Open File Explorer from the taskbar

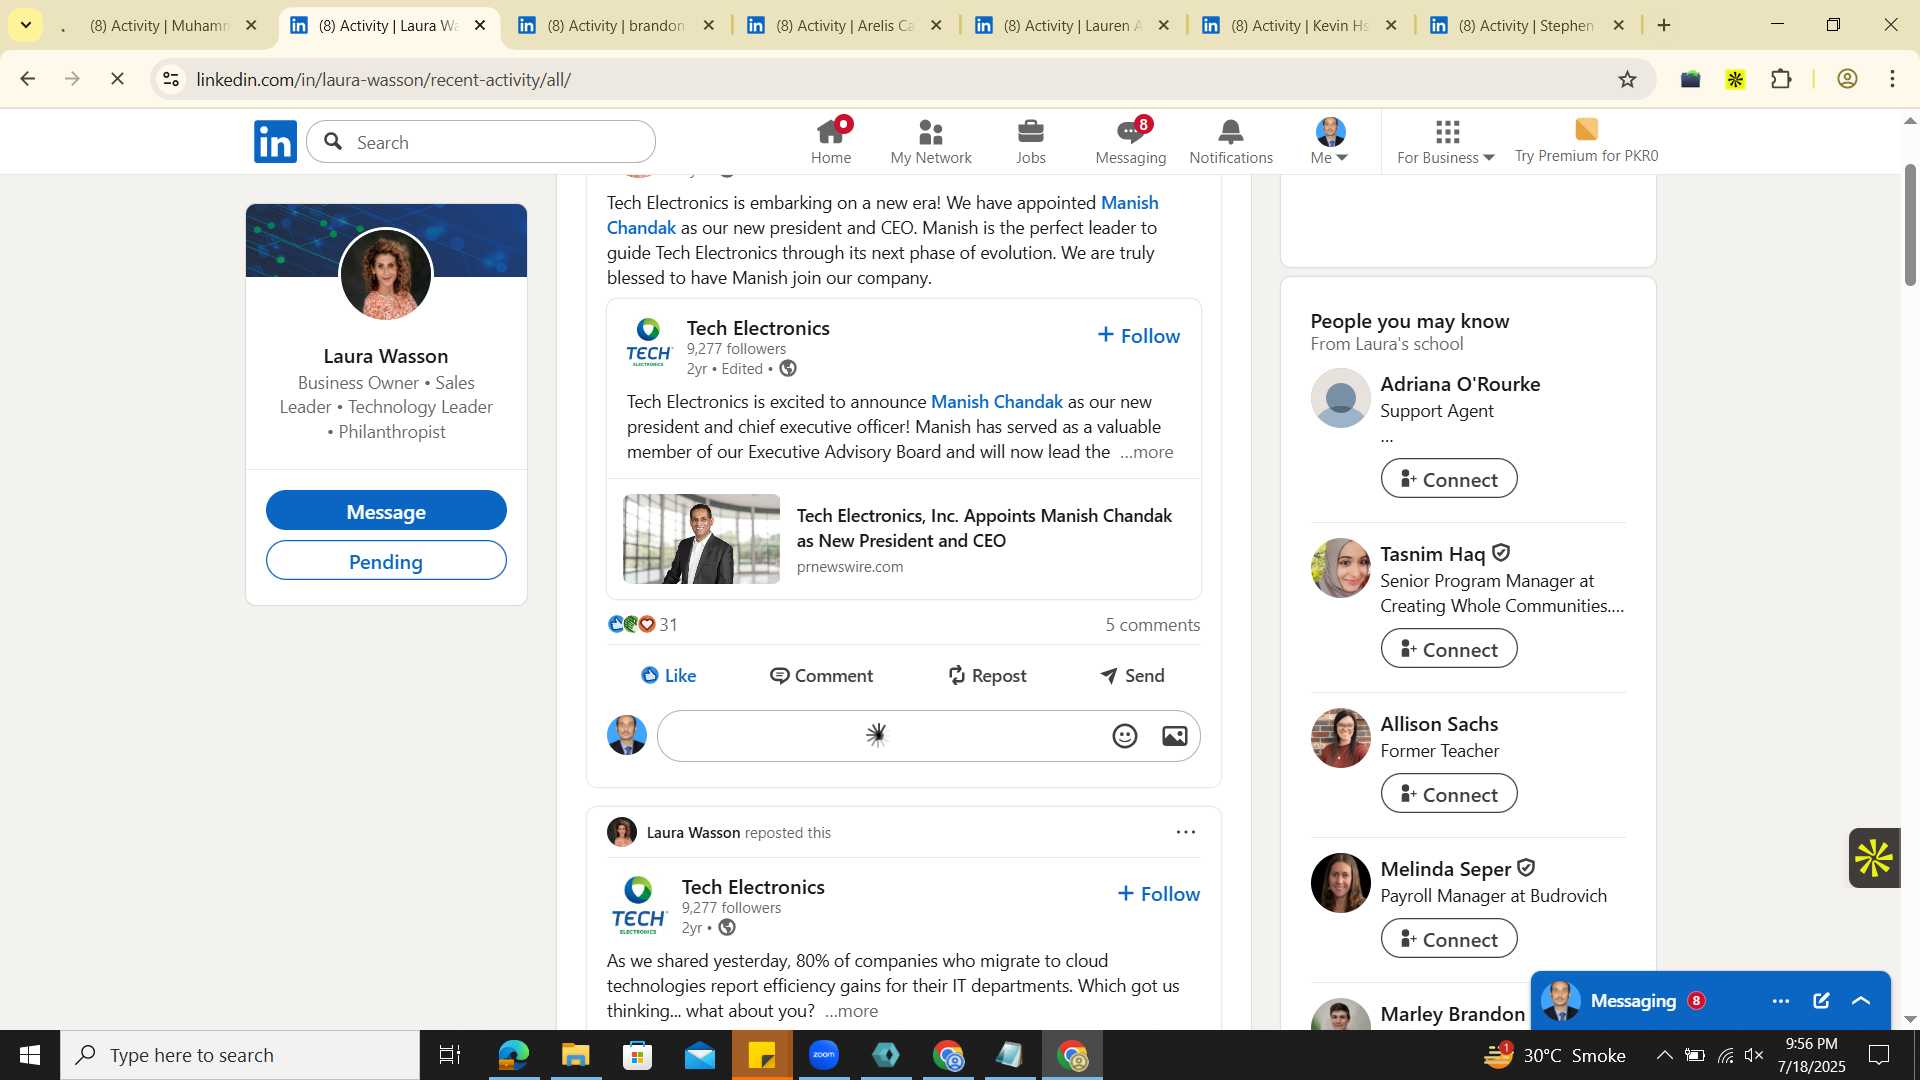[x=575, y=1055]
